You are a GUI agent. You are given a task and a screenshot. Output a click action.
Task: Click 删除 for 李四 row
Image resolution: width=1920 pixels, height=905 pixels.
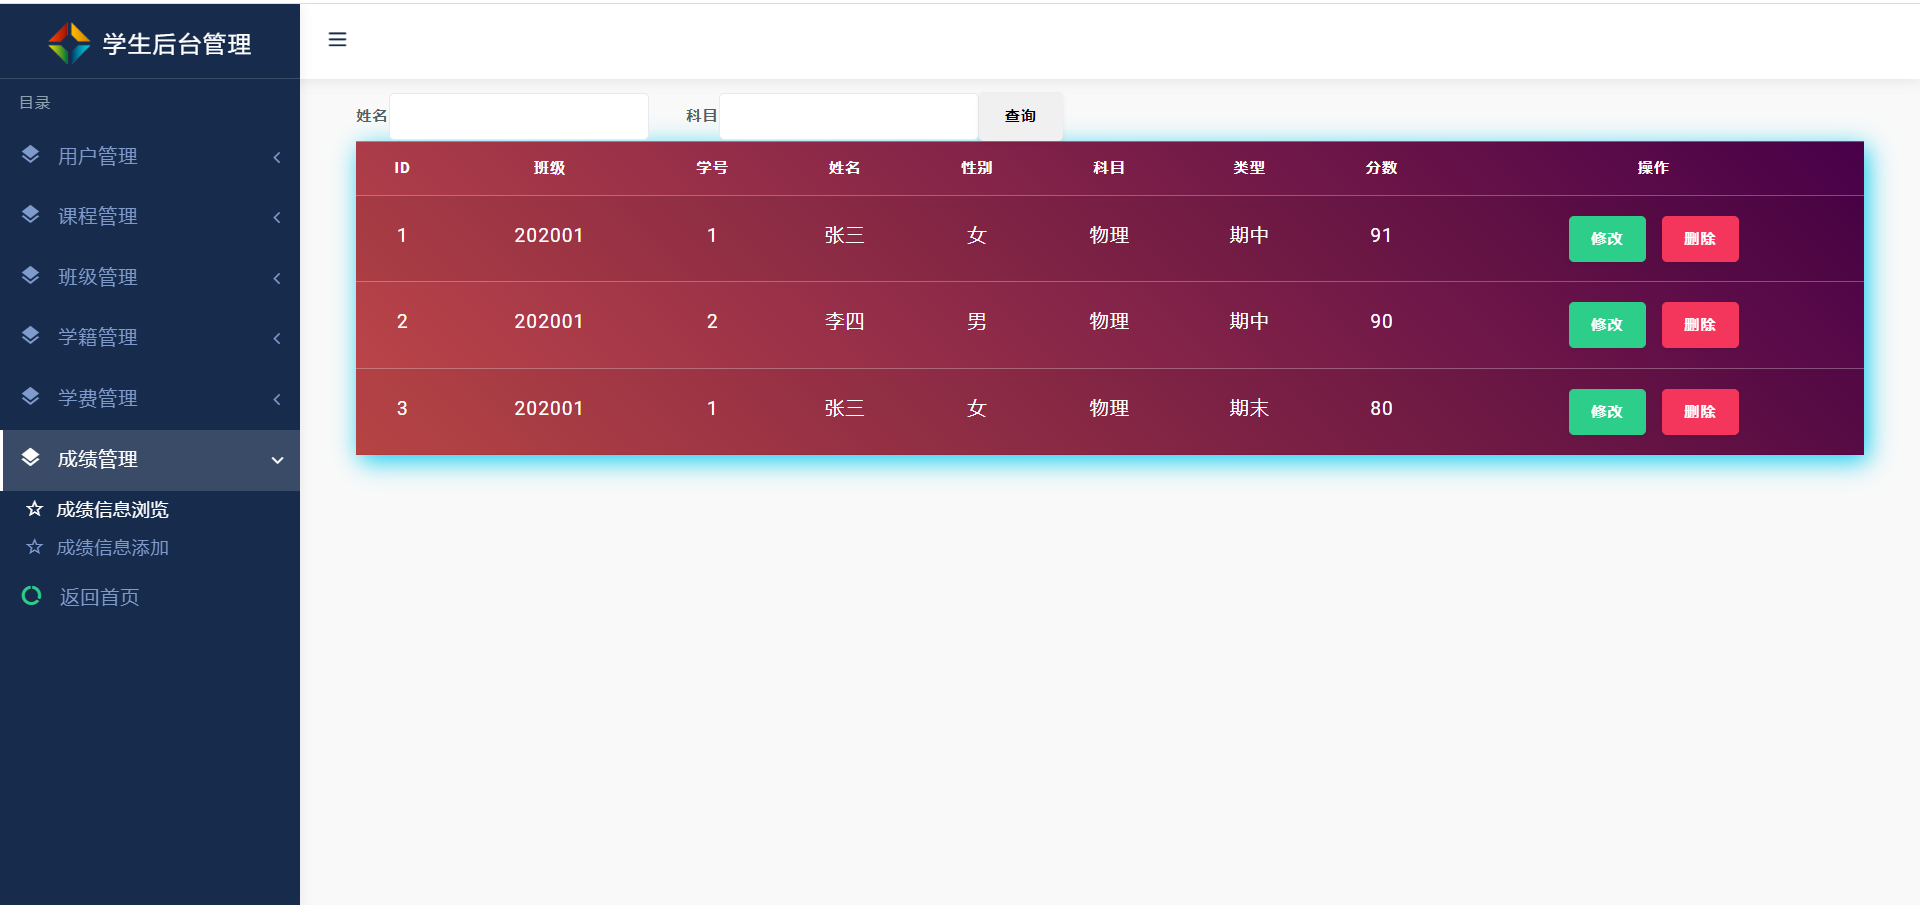[1700, 325]
